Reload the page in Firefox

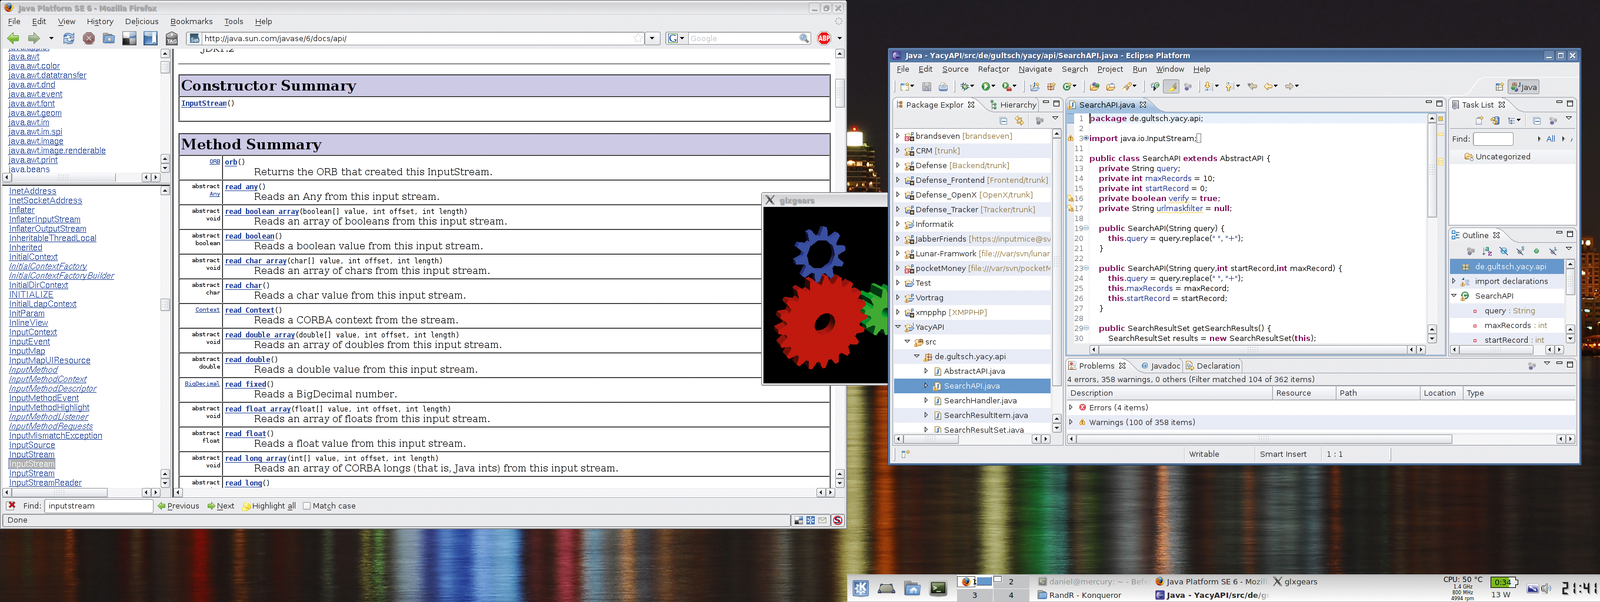pyautogui.click(x=68, y=38)
